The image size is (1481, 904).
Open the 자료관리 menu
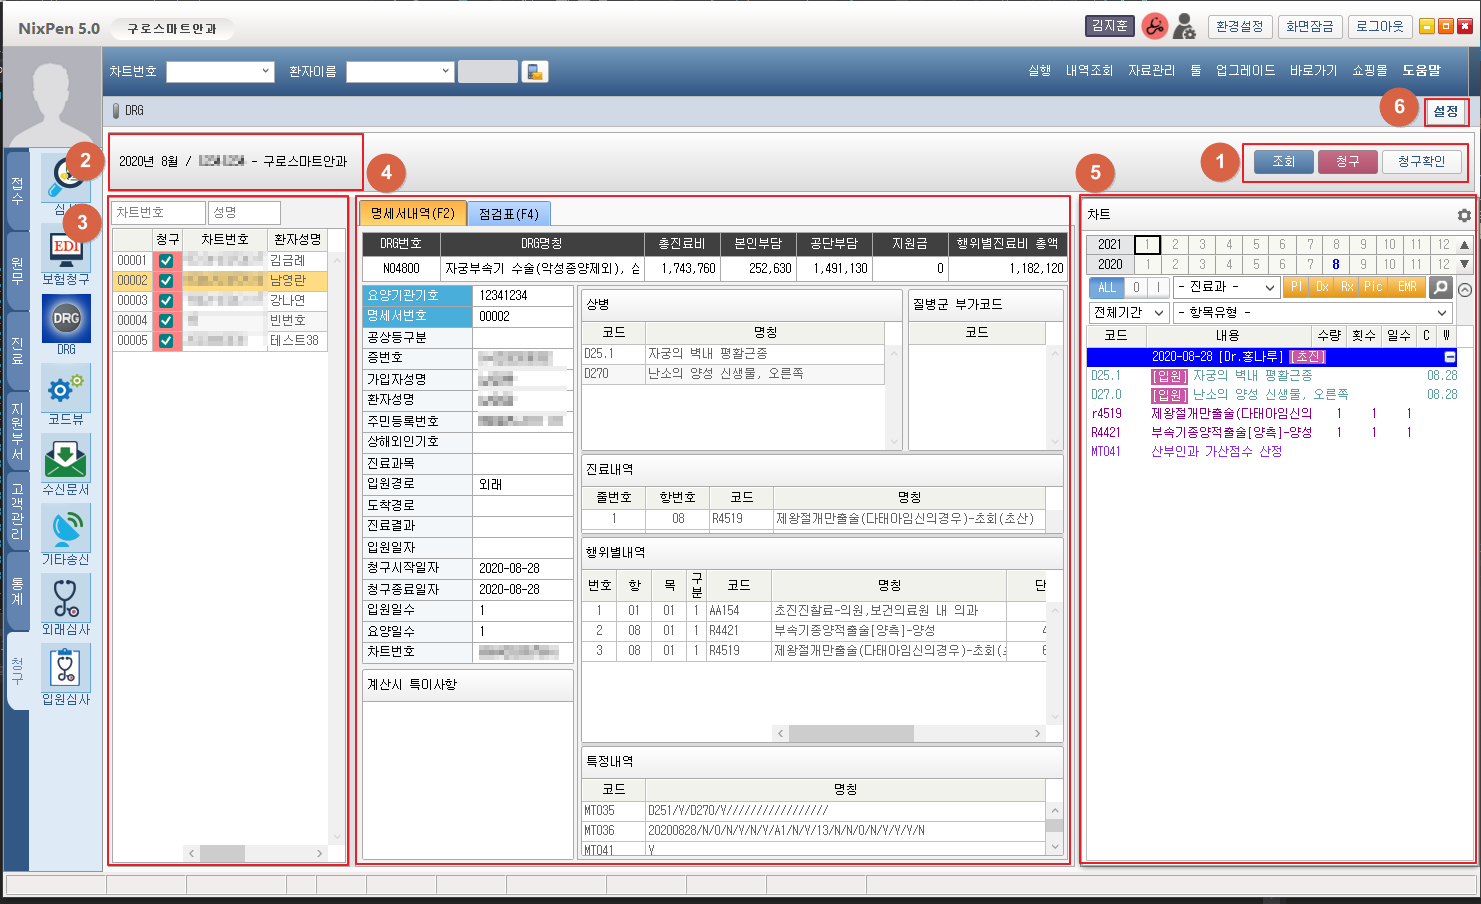(1151, 70)
